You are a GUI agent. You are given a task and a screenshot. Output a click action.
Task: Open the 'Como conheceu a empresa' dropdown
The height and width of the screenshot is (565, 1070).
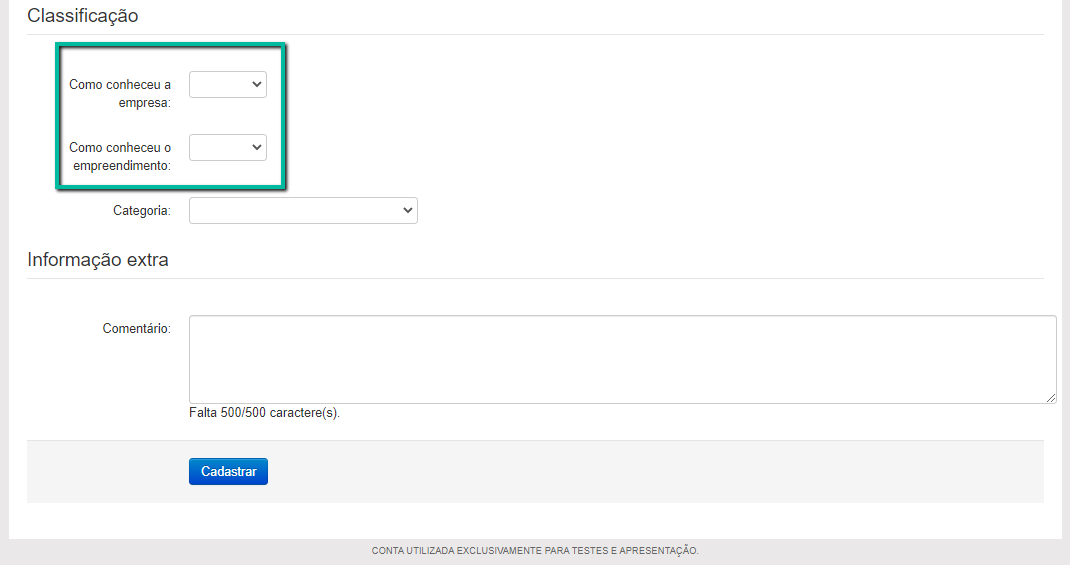point(227,85)
